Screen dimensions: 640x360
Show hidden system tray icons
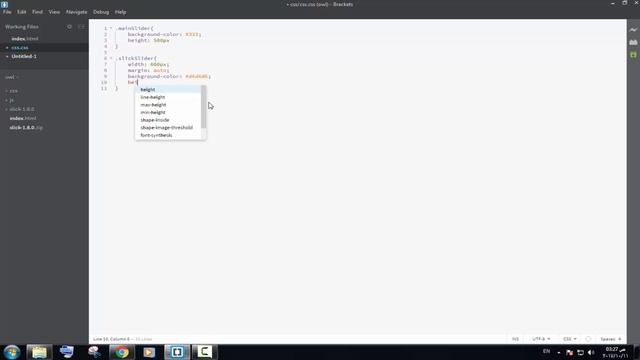pyautogui.click(x=559, y=353)
